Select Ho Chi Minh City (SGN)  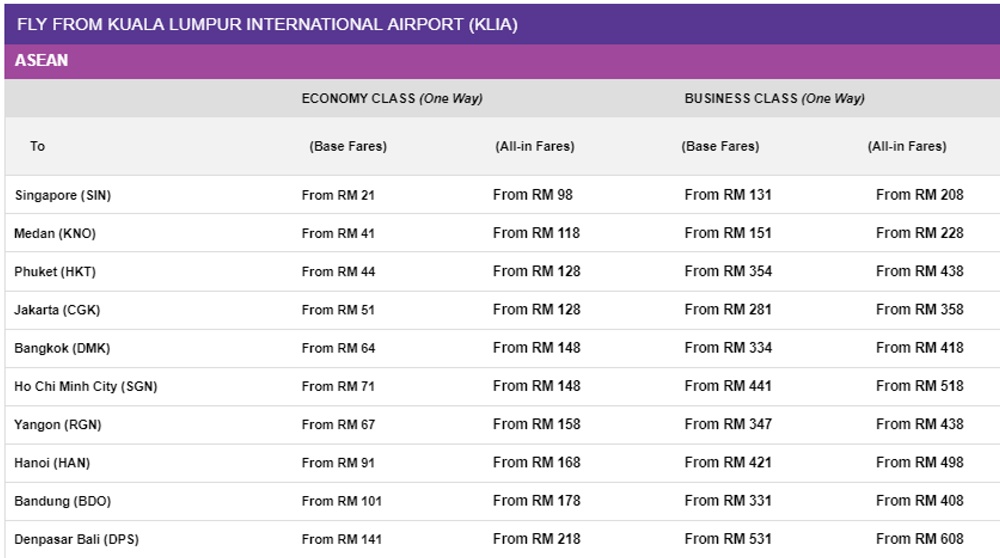[85, 386]
